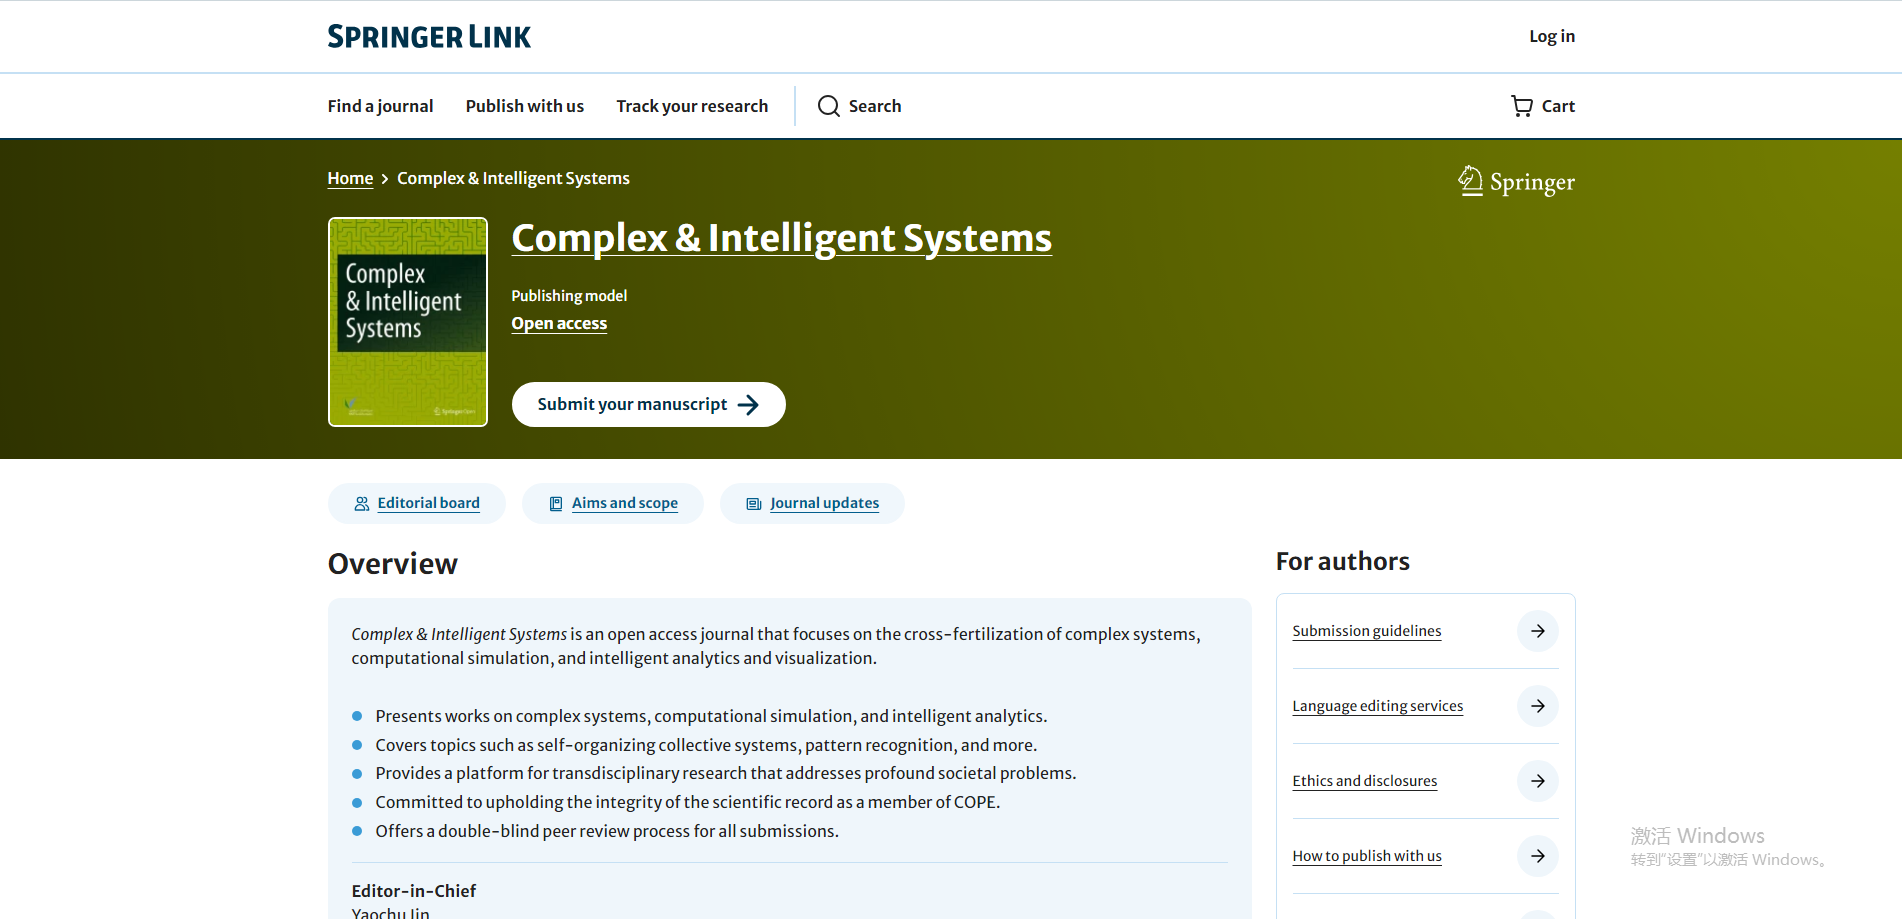Click the shopping cart icon
Screen dimensions: 1902x919
click(x=1522, y=106)
